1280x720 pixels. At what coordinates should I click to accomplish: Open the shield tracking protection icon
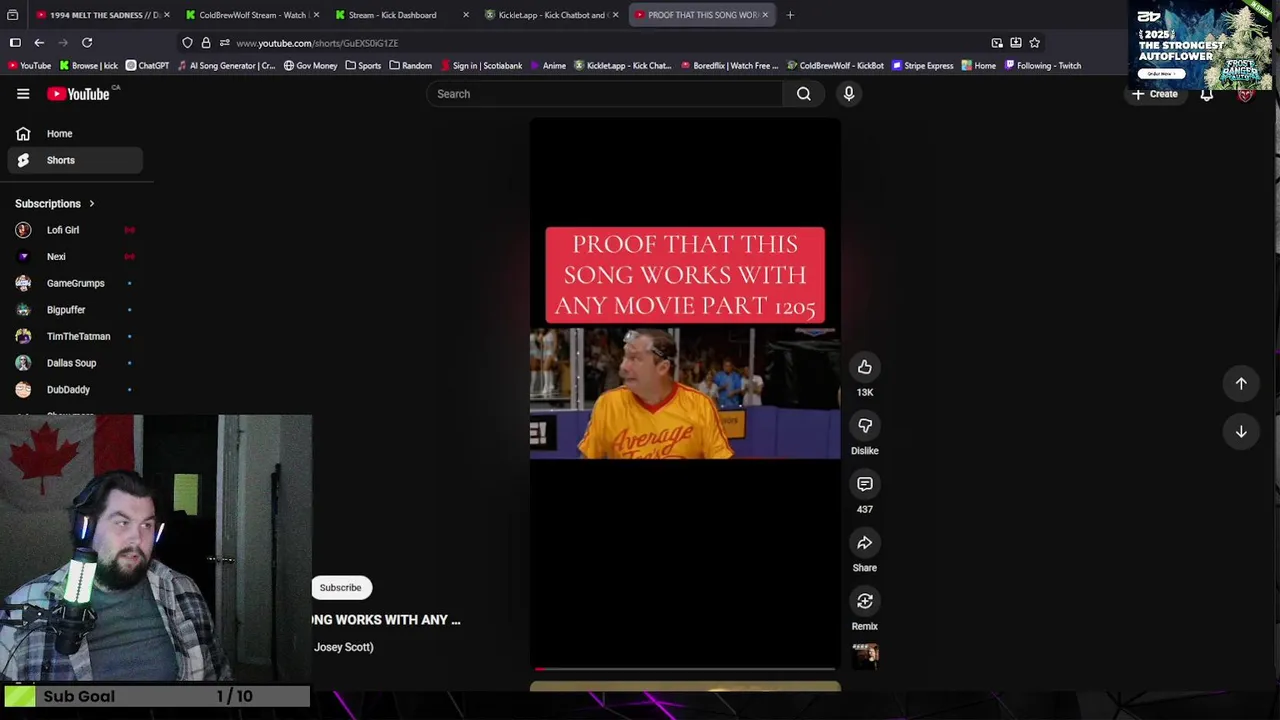187,43
